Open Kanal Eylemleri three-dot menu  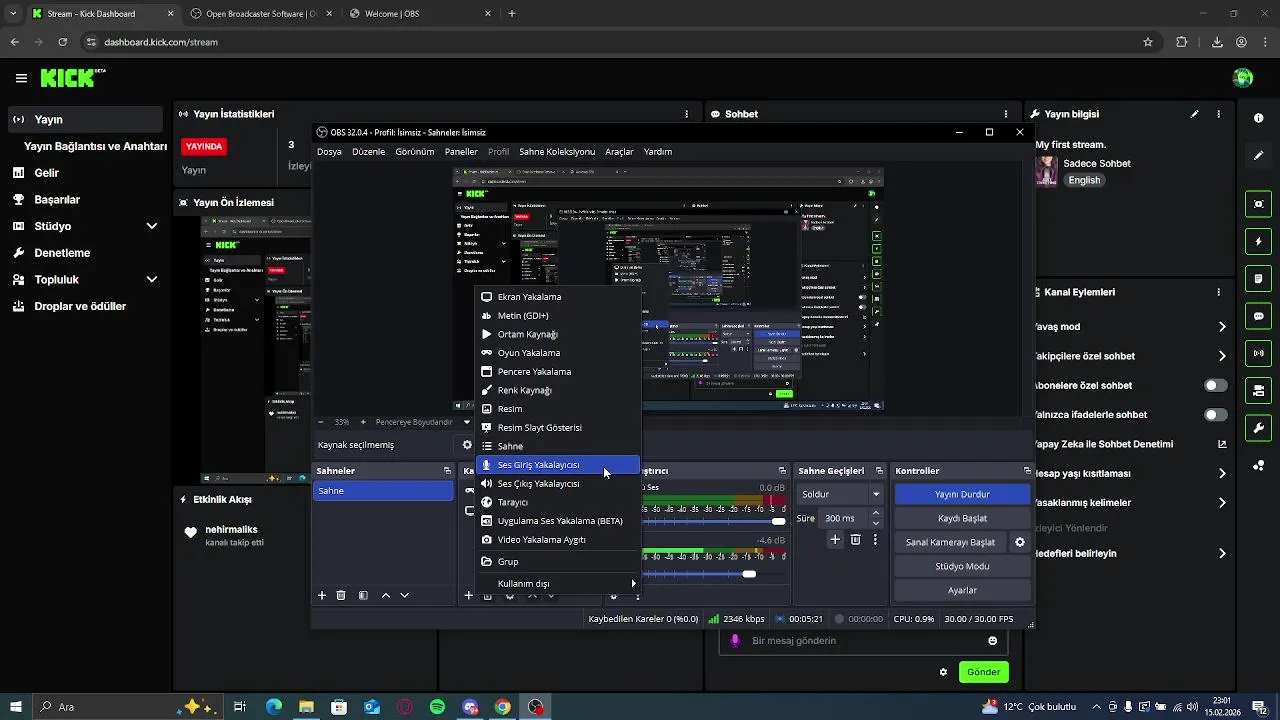pyautogui.click(x=1218, y=292)
